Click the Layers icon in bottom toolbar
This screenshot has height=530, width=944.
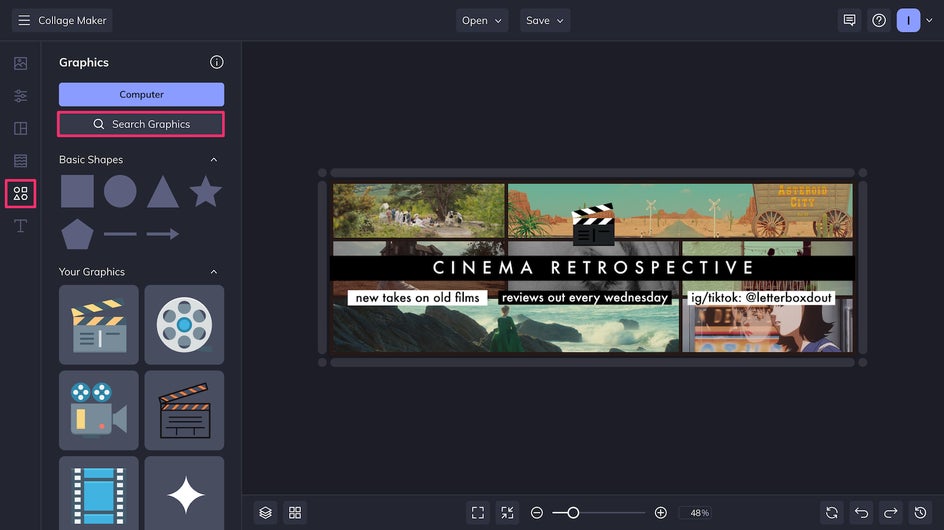[x=265, y=512]
